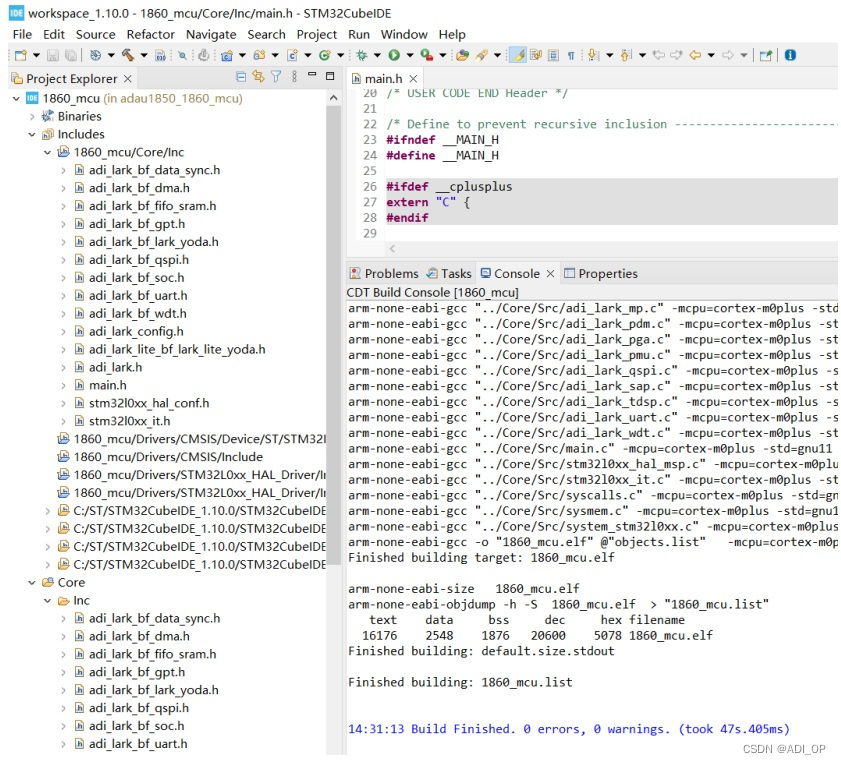Click the build target configuration icon
841x764 pixels.
click(x=95, y=55)
